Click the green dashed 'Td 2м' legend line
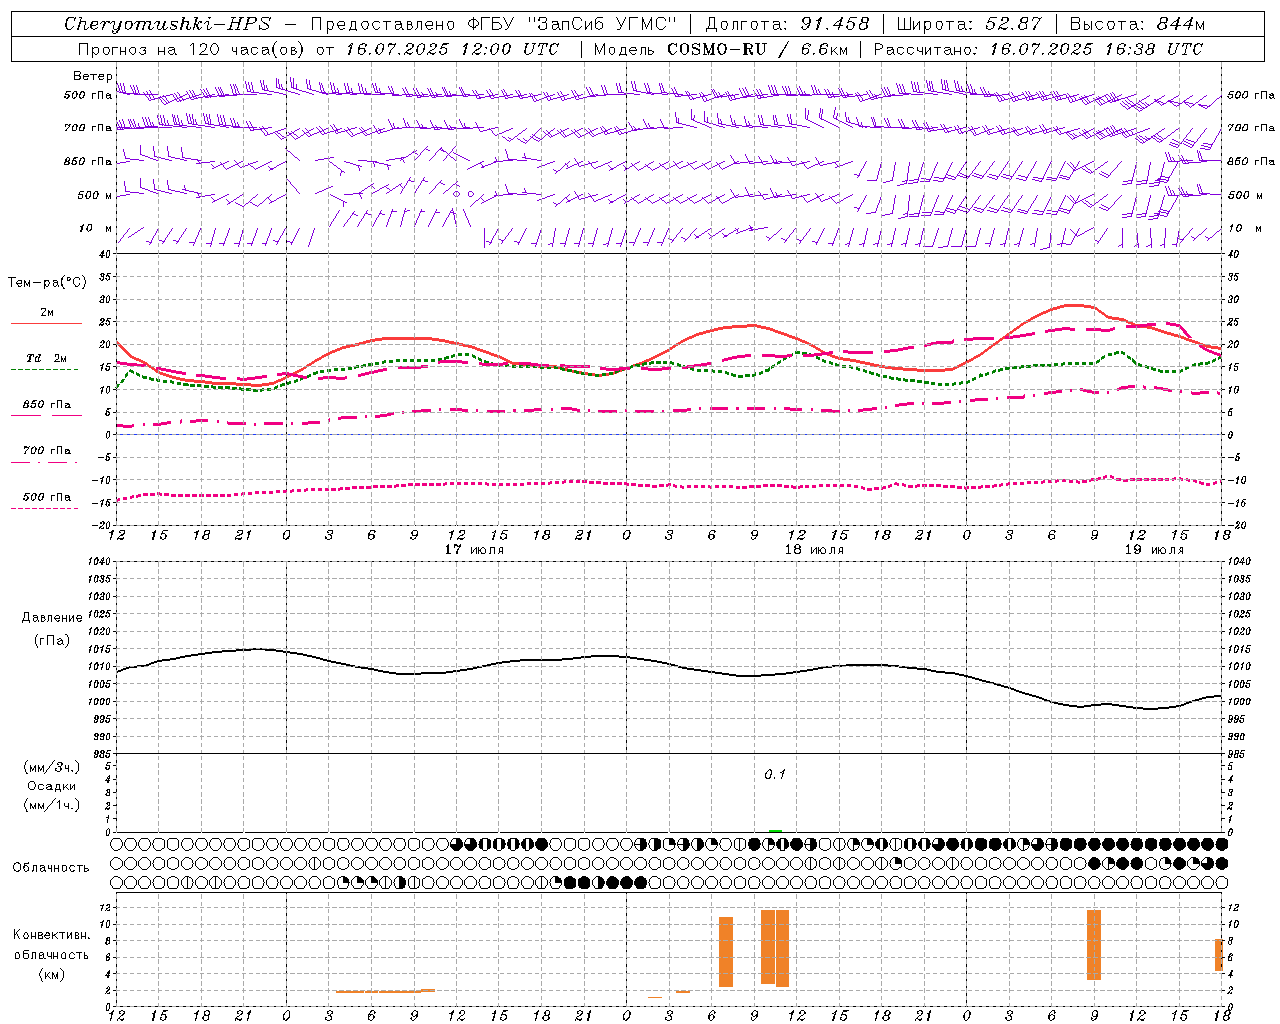Viewport: 1280px width, 1024px height. point(44,370)
